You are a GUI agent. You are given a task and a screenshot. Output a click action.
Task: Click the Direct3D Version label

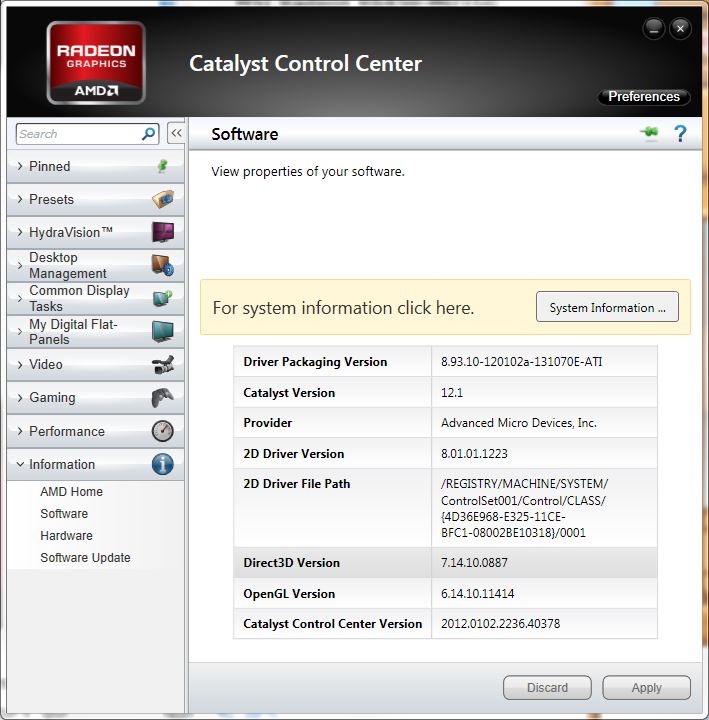tap(291, 562)
